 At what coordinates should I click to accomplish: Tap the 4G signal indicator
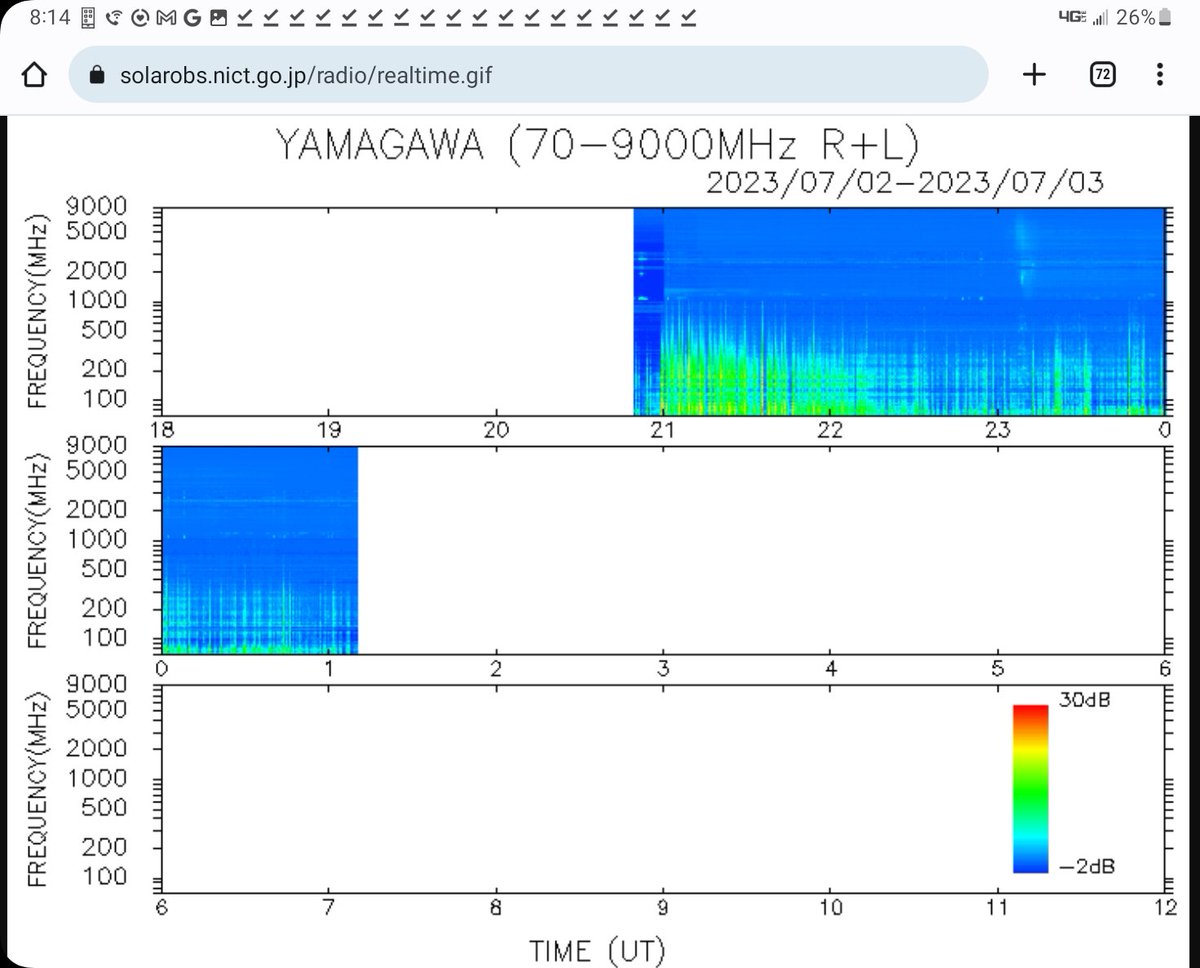tap(1084, 17)
